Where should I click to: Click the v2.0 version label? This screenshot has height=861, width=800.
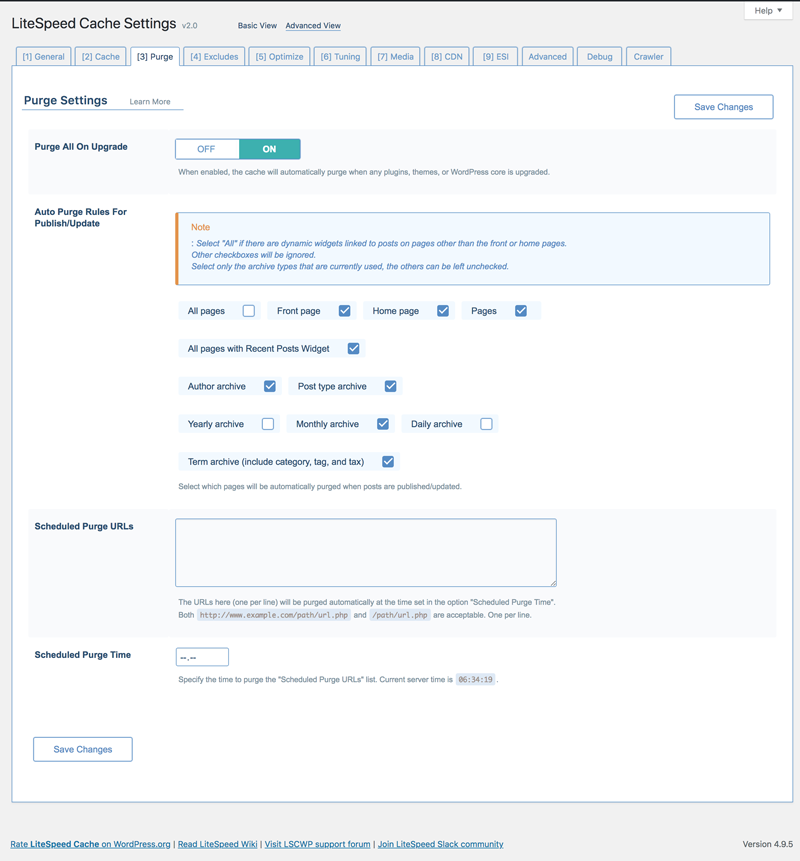coord(189,26)
